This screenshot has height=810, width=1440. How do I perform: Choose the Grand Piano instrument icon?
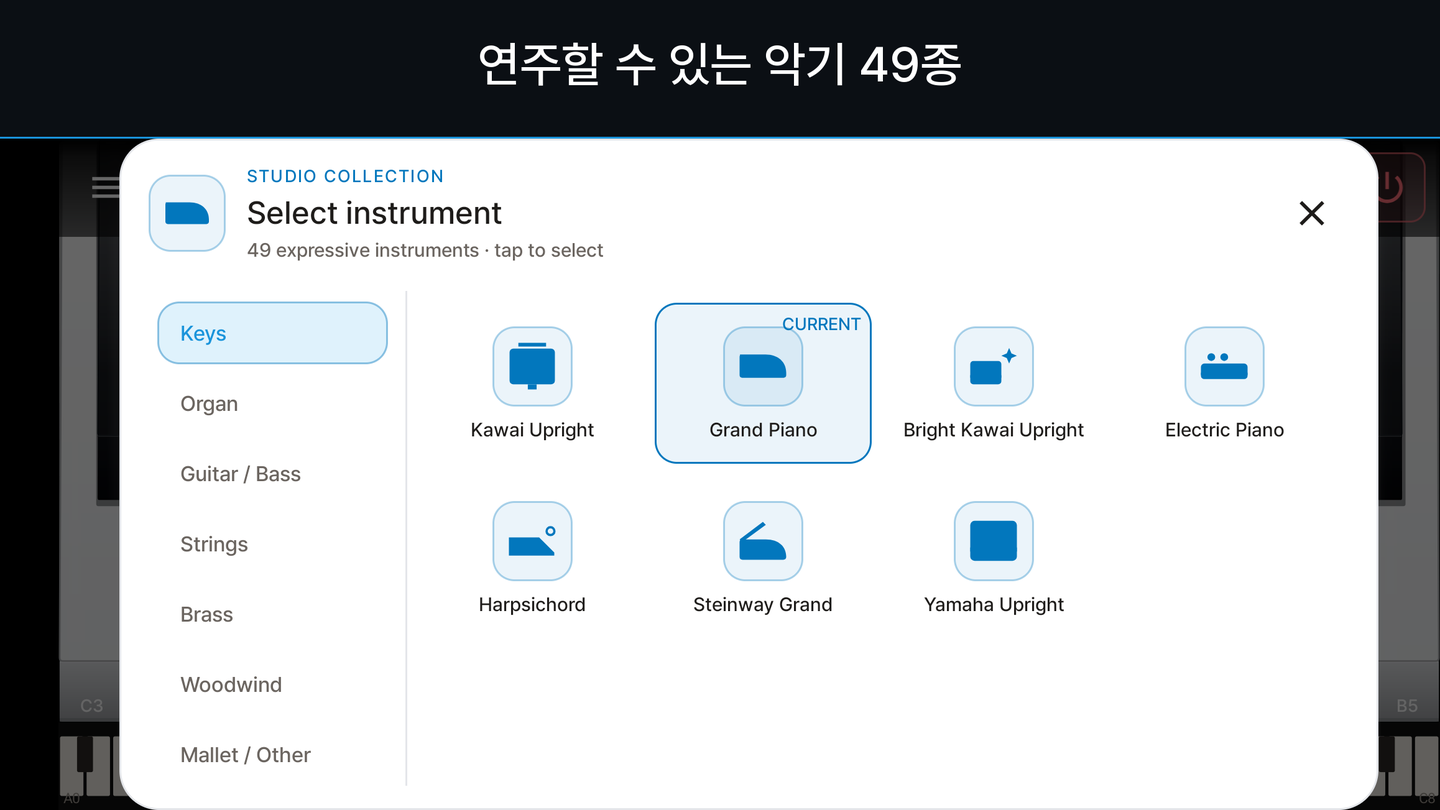tap(763, 366)
